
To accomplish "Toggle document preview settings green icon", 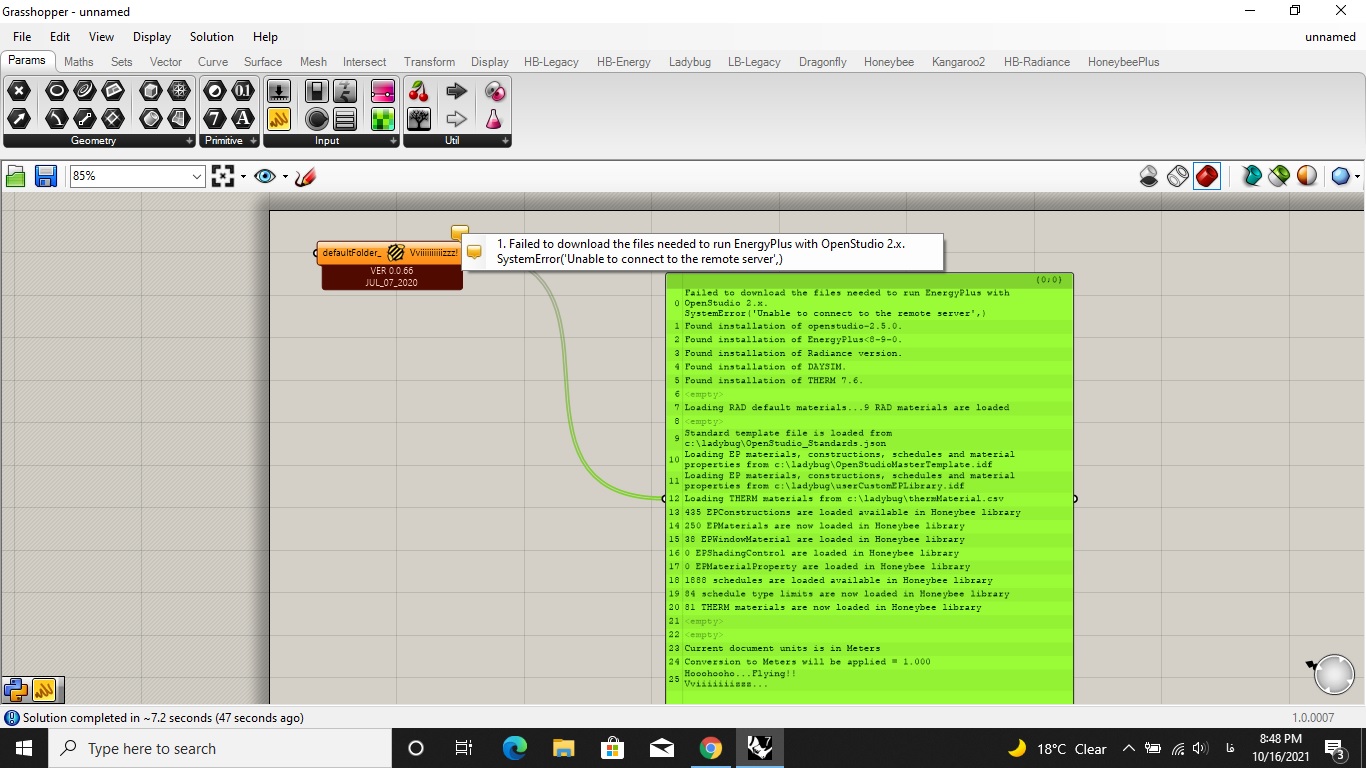I will coord(1279,177).
